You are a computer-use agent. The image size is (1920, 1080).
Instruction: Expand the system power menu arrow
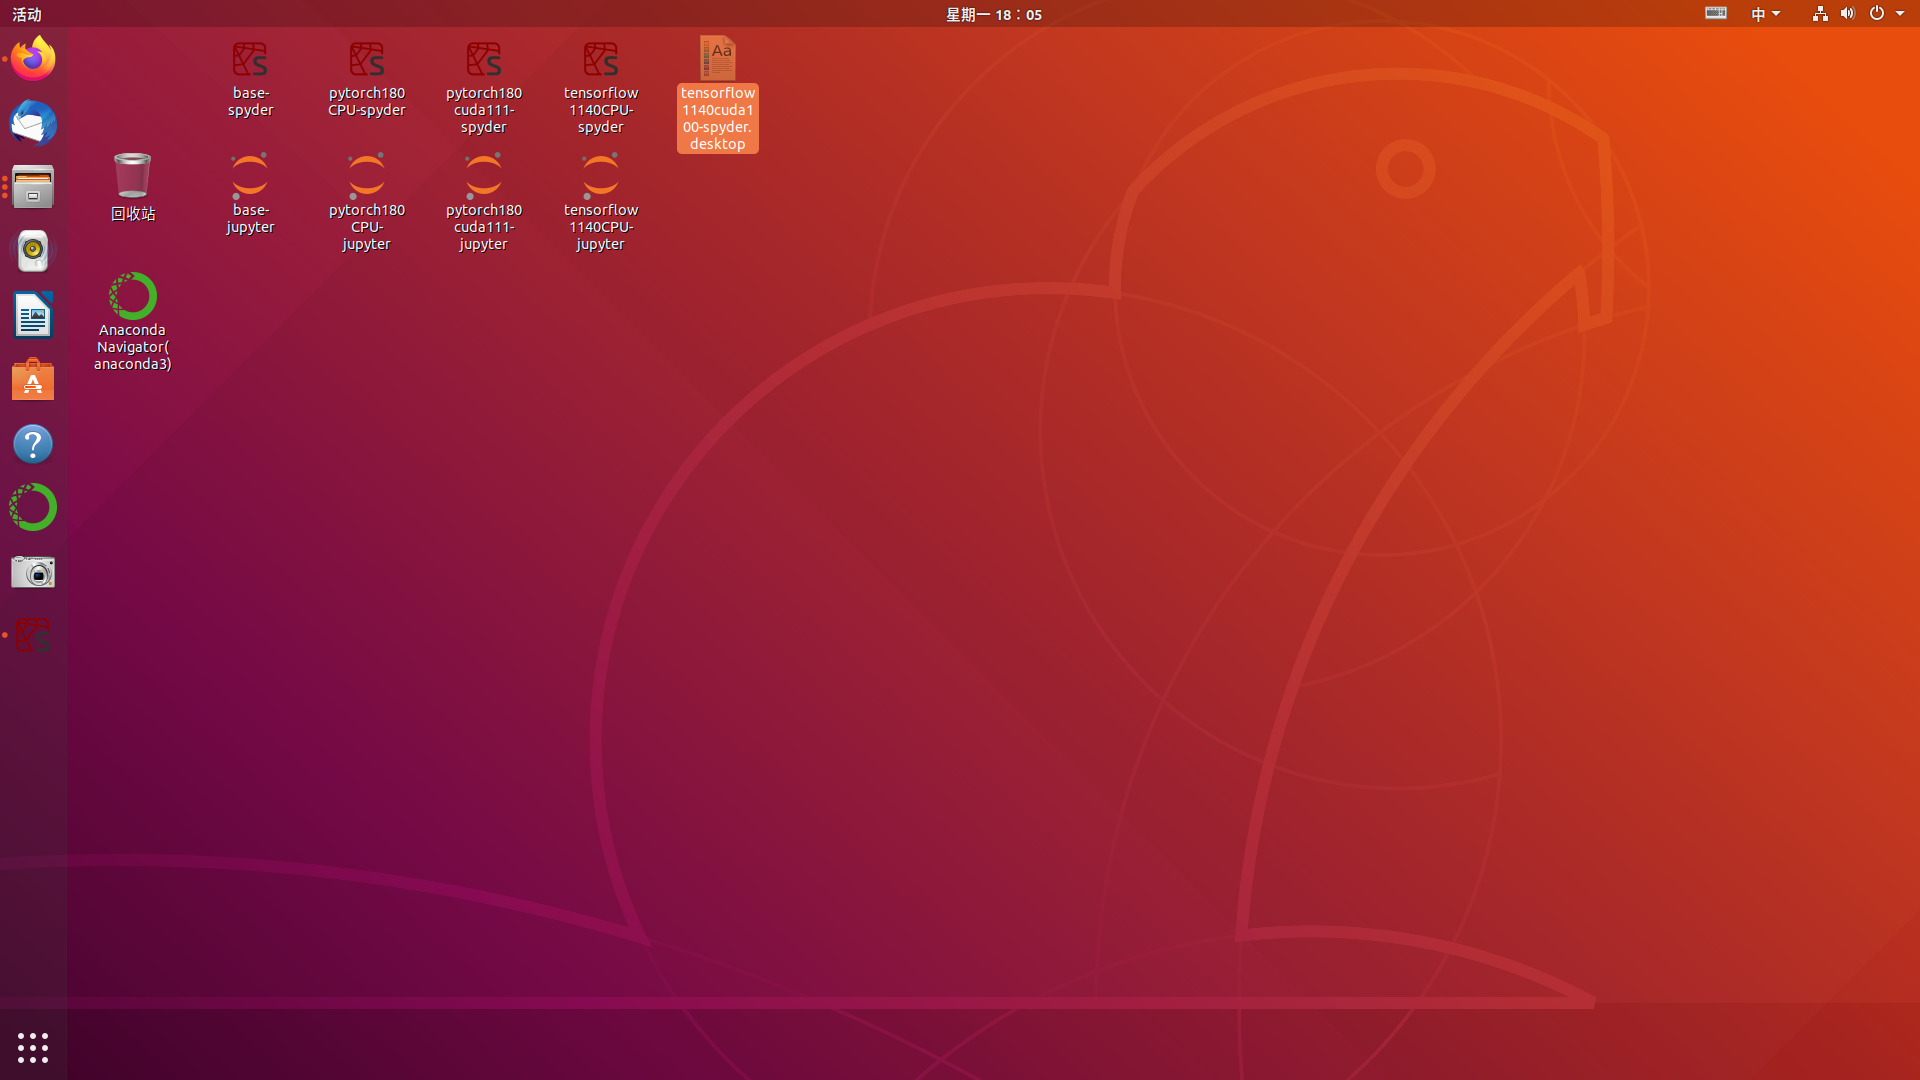tap(1900, 14)
